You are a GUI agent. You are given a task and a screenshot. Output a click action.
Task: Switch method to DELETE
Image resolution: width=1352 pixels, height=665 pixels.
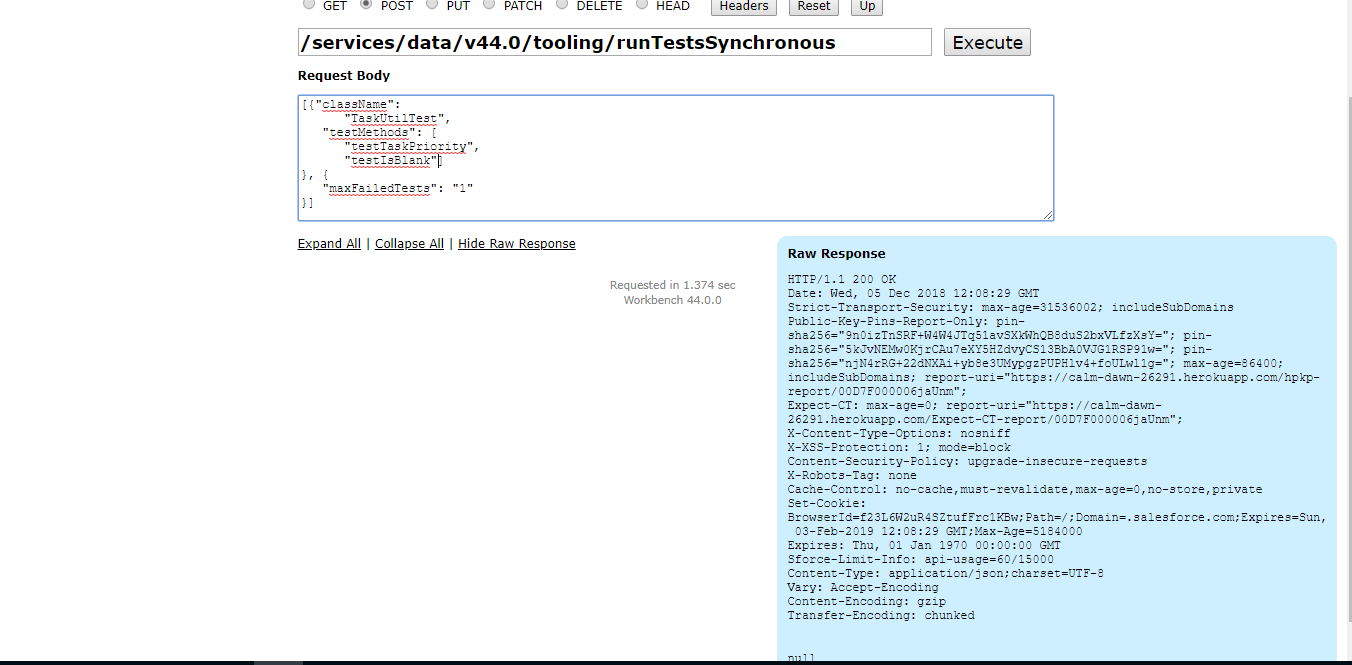(562, 5)
